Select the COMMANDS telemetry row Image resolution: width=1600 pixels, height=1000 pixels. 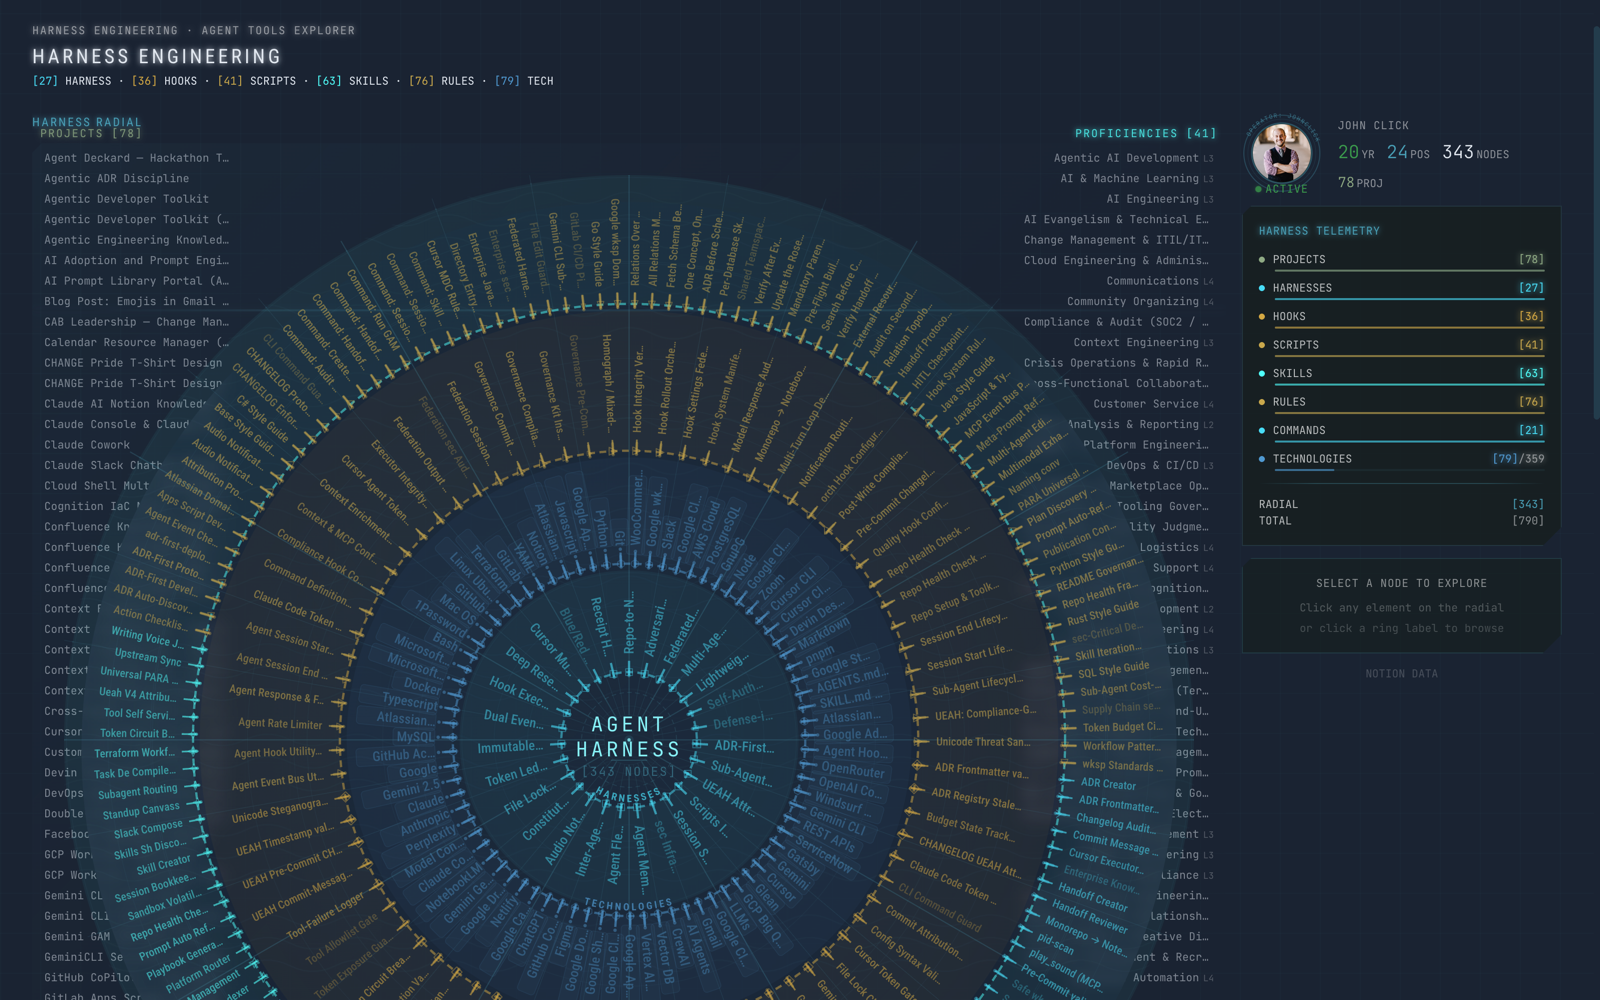(1401, 431)
